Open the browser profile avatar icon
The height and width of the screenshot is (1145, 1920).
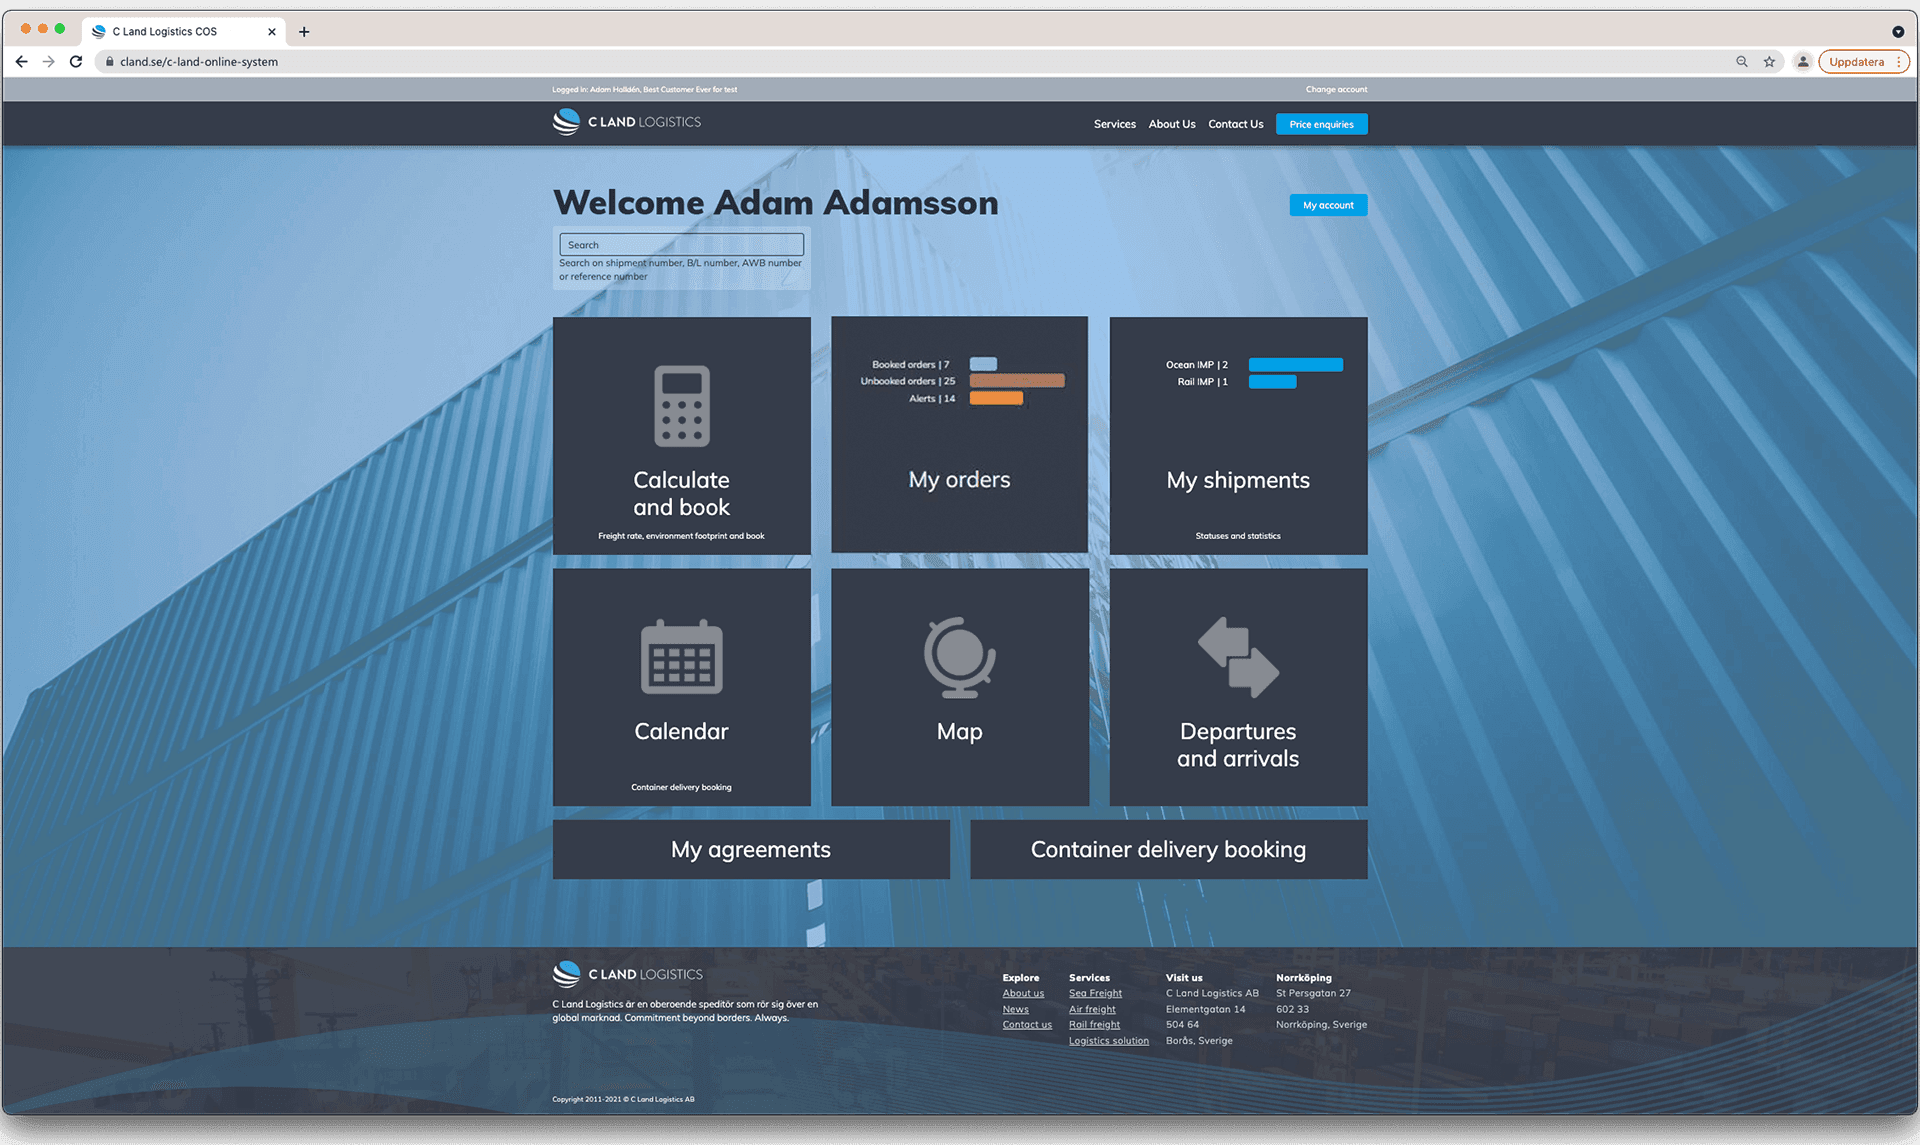click(x=1802, y=61)
